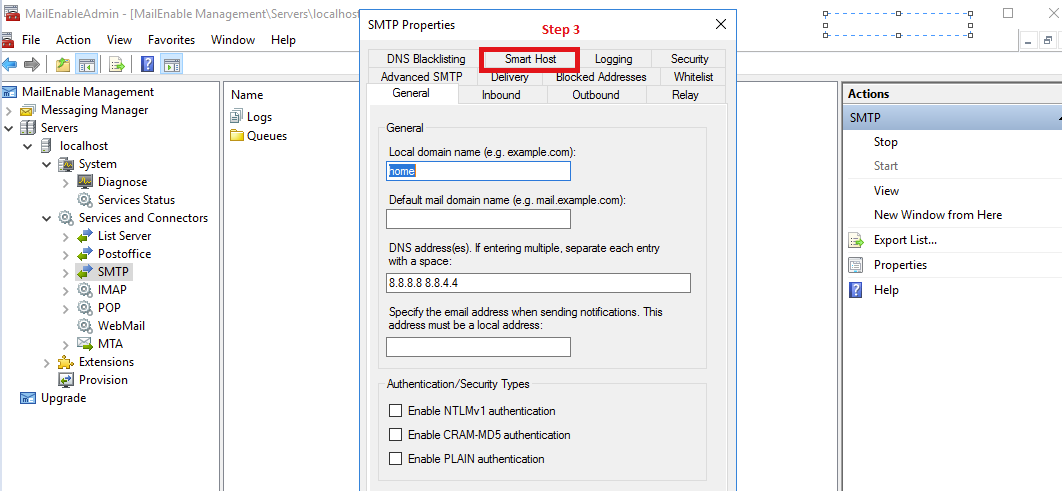Click the Forward arrow toolbar icon

point(32,65)
